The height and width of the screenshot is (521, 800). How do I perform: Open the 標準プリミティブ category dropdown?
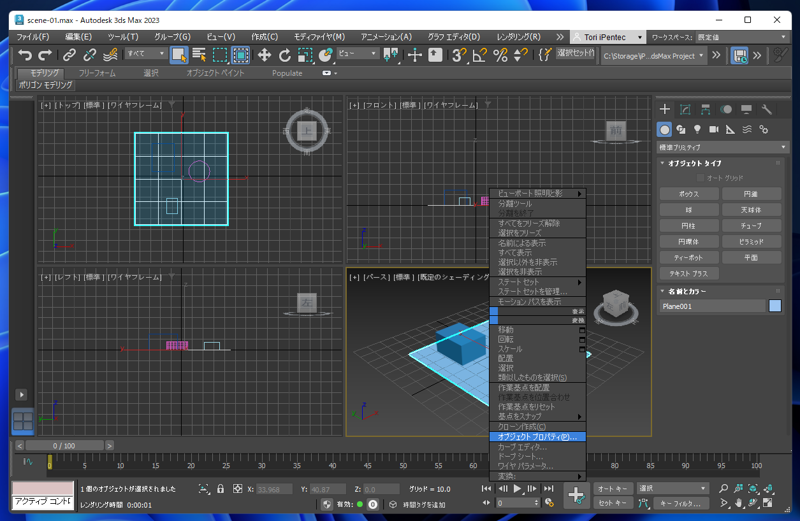(x=722, y=147)
